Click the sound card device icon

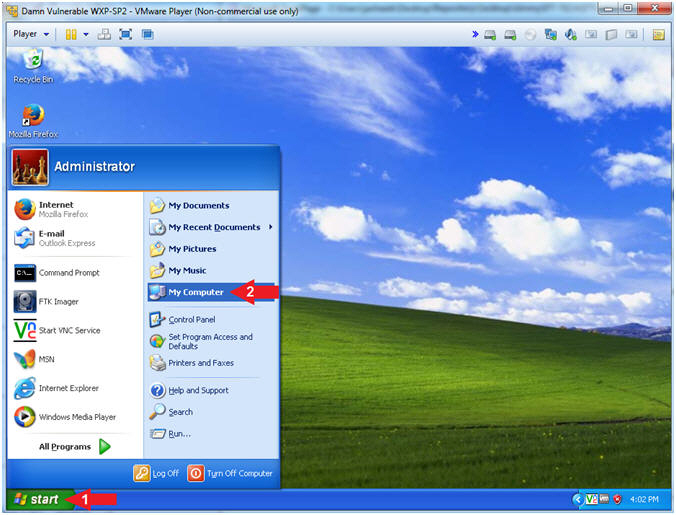point(571,34)
